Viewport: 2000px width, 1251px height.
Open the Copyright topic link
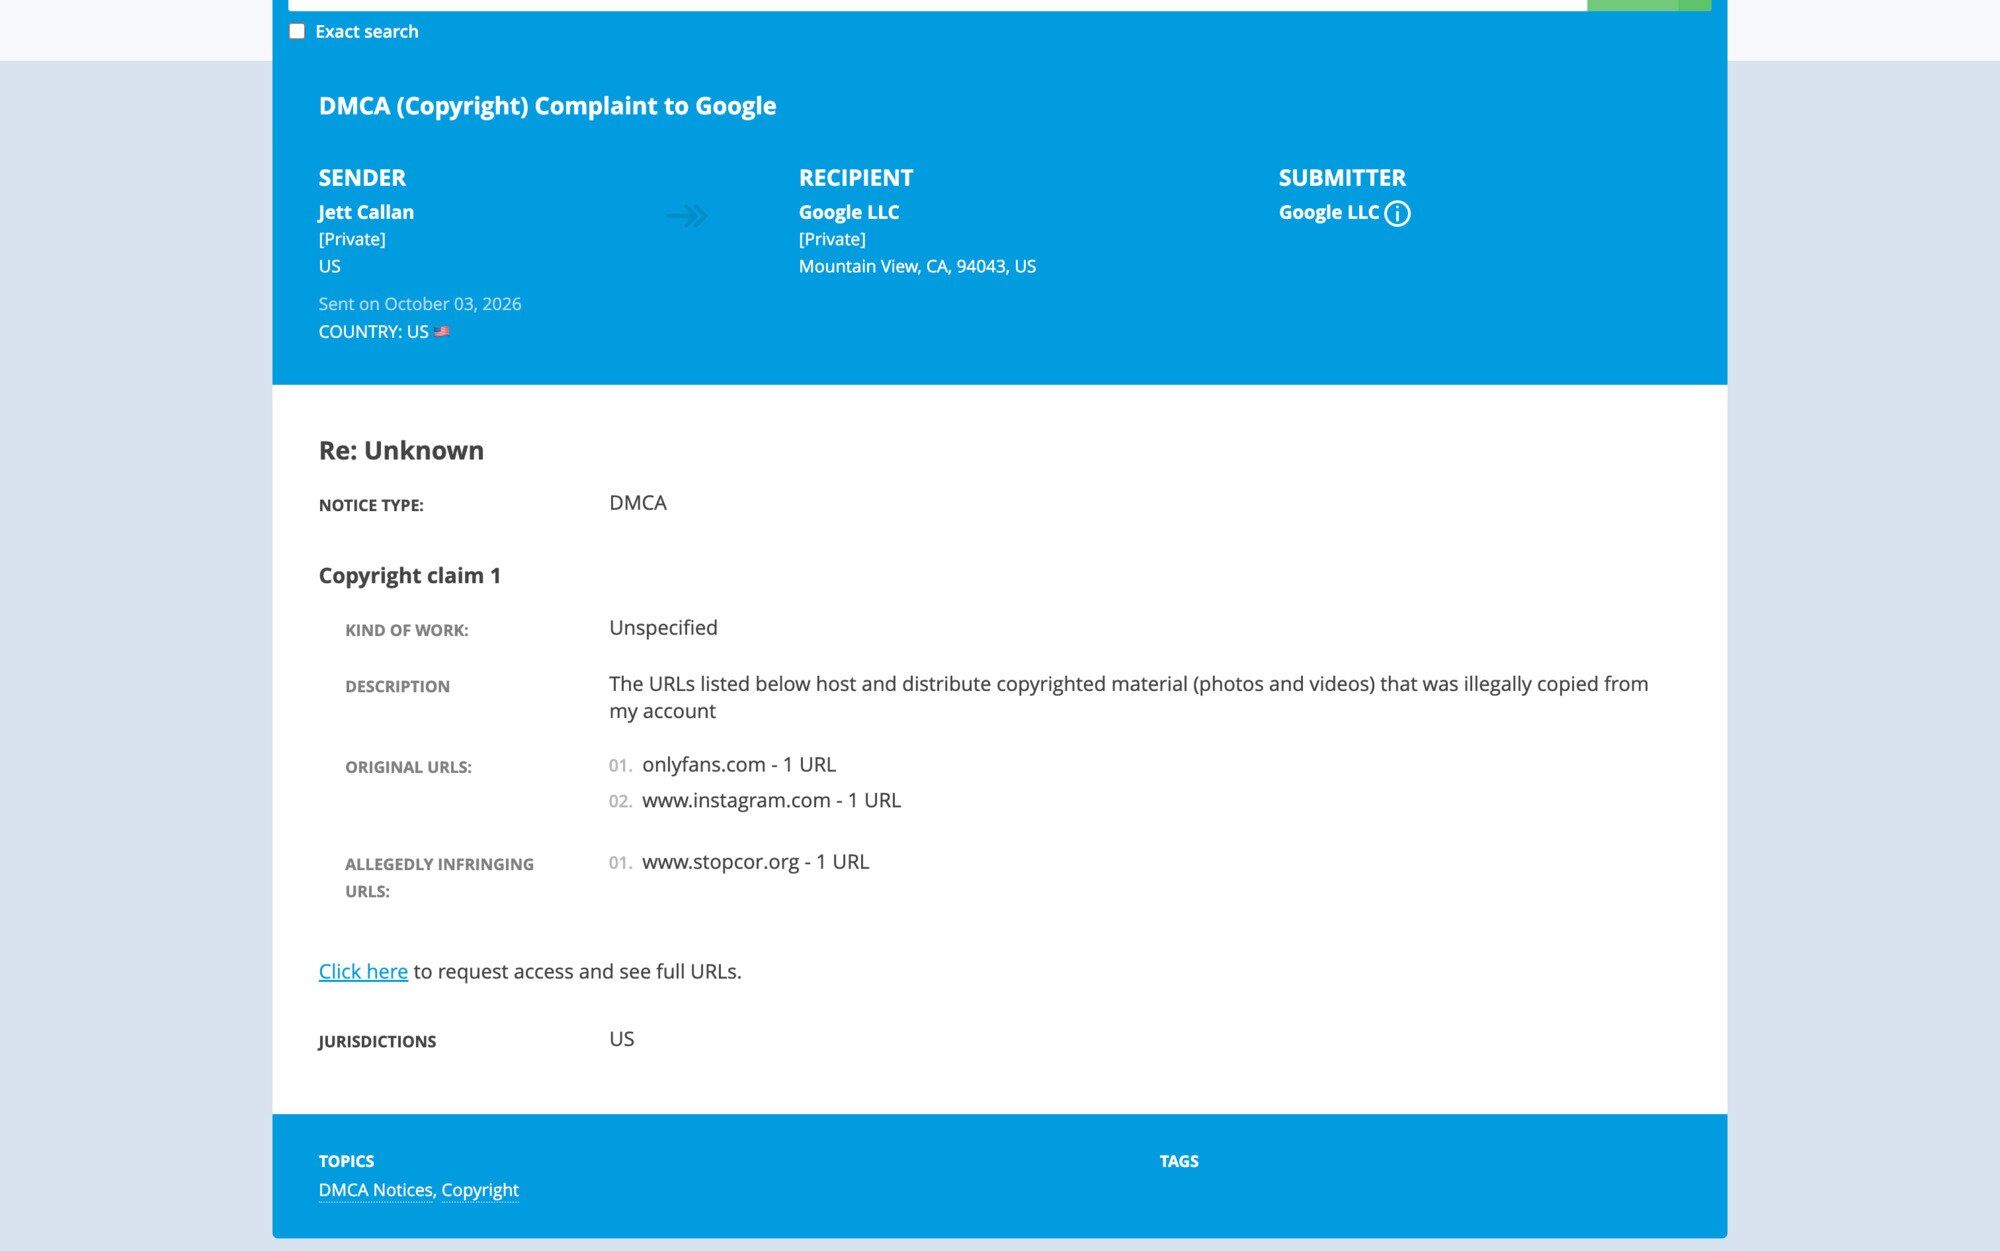pyautogui.click(x=480, y=1190)
